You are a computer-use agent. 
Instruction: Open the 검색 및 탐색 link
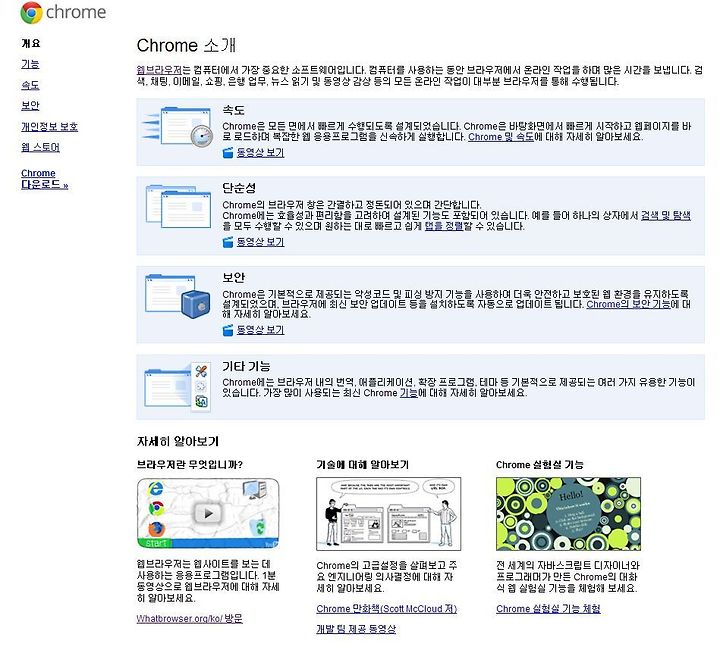[x=666, y=215]
